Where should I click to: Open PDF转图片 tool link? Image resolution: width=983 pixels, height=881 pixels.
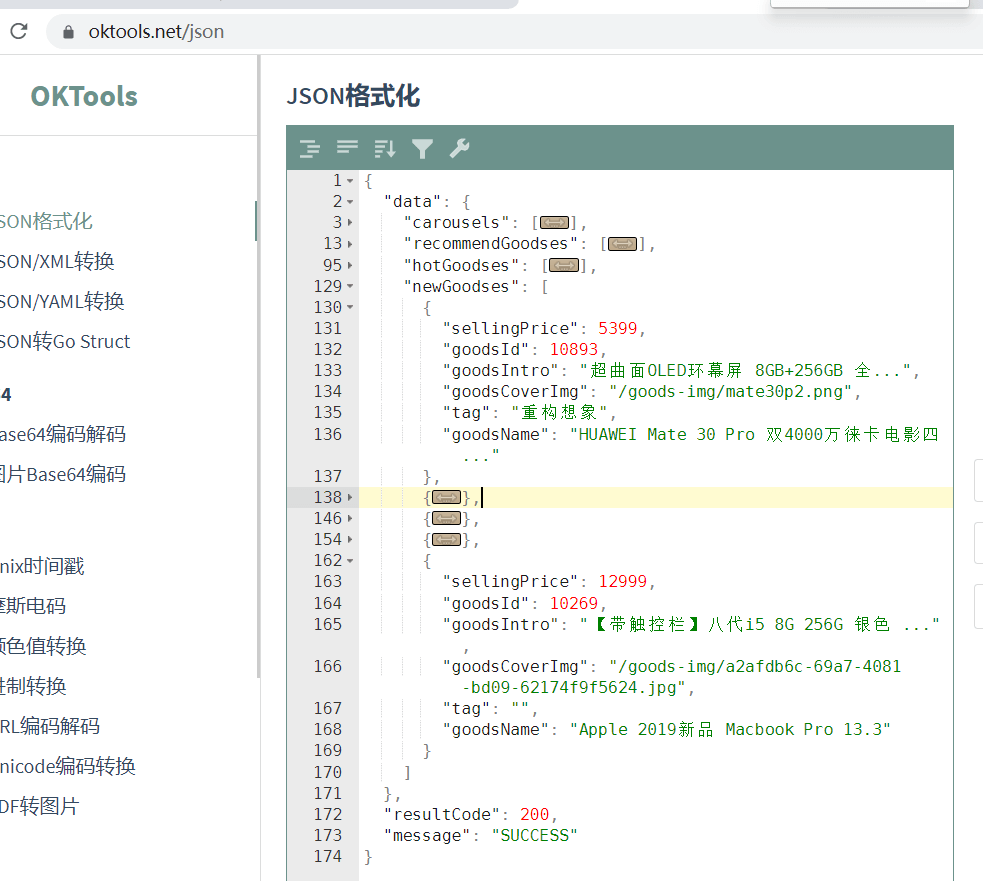[x=39, y=806]
